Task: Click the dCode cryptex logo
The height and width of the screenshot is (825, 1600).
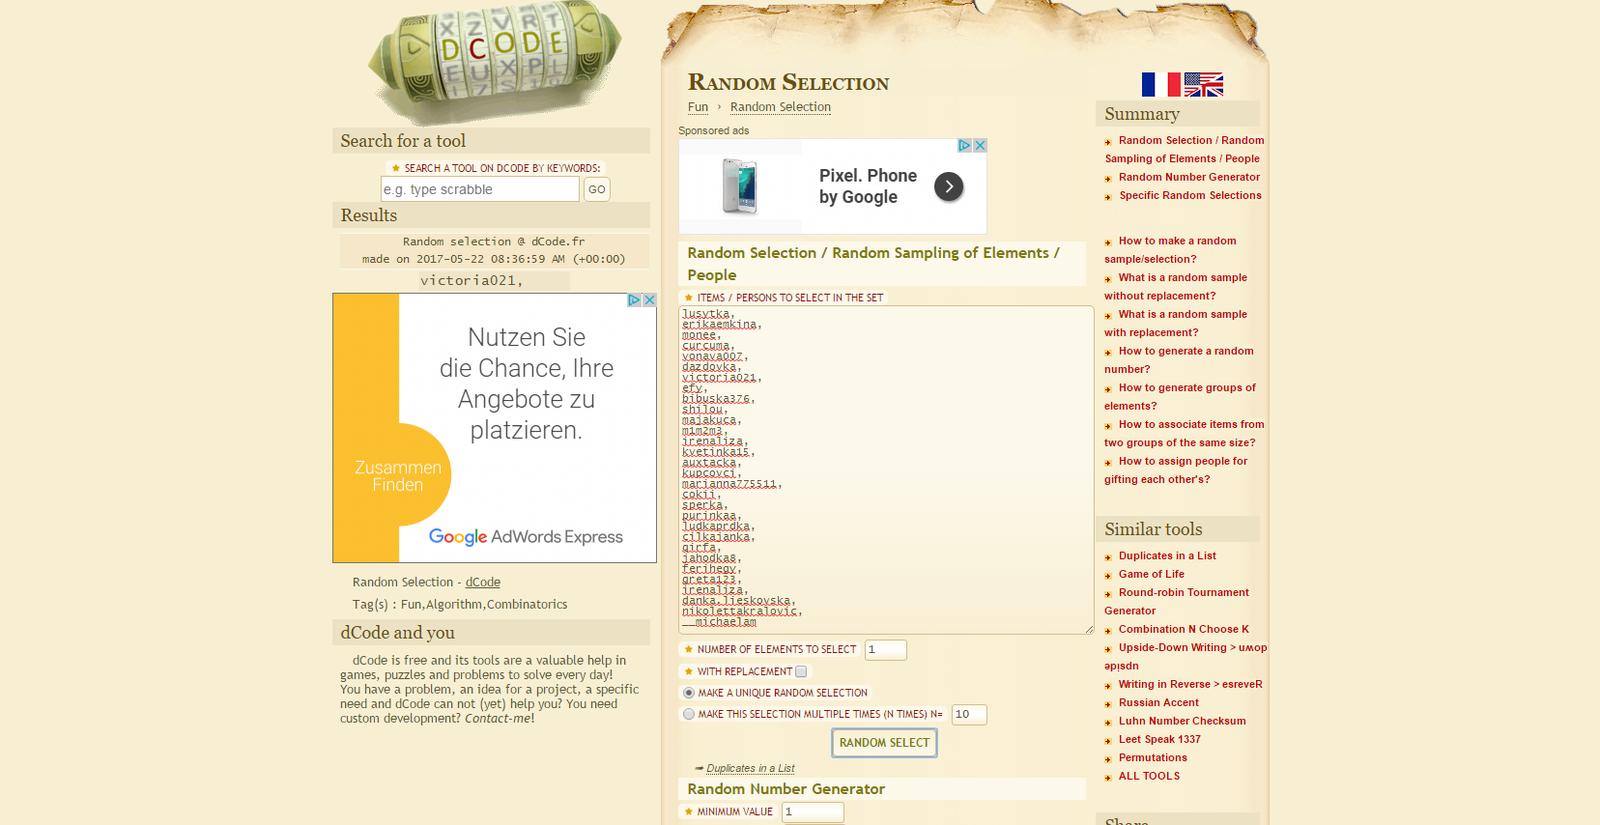Action: click(495, 62)
